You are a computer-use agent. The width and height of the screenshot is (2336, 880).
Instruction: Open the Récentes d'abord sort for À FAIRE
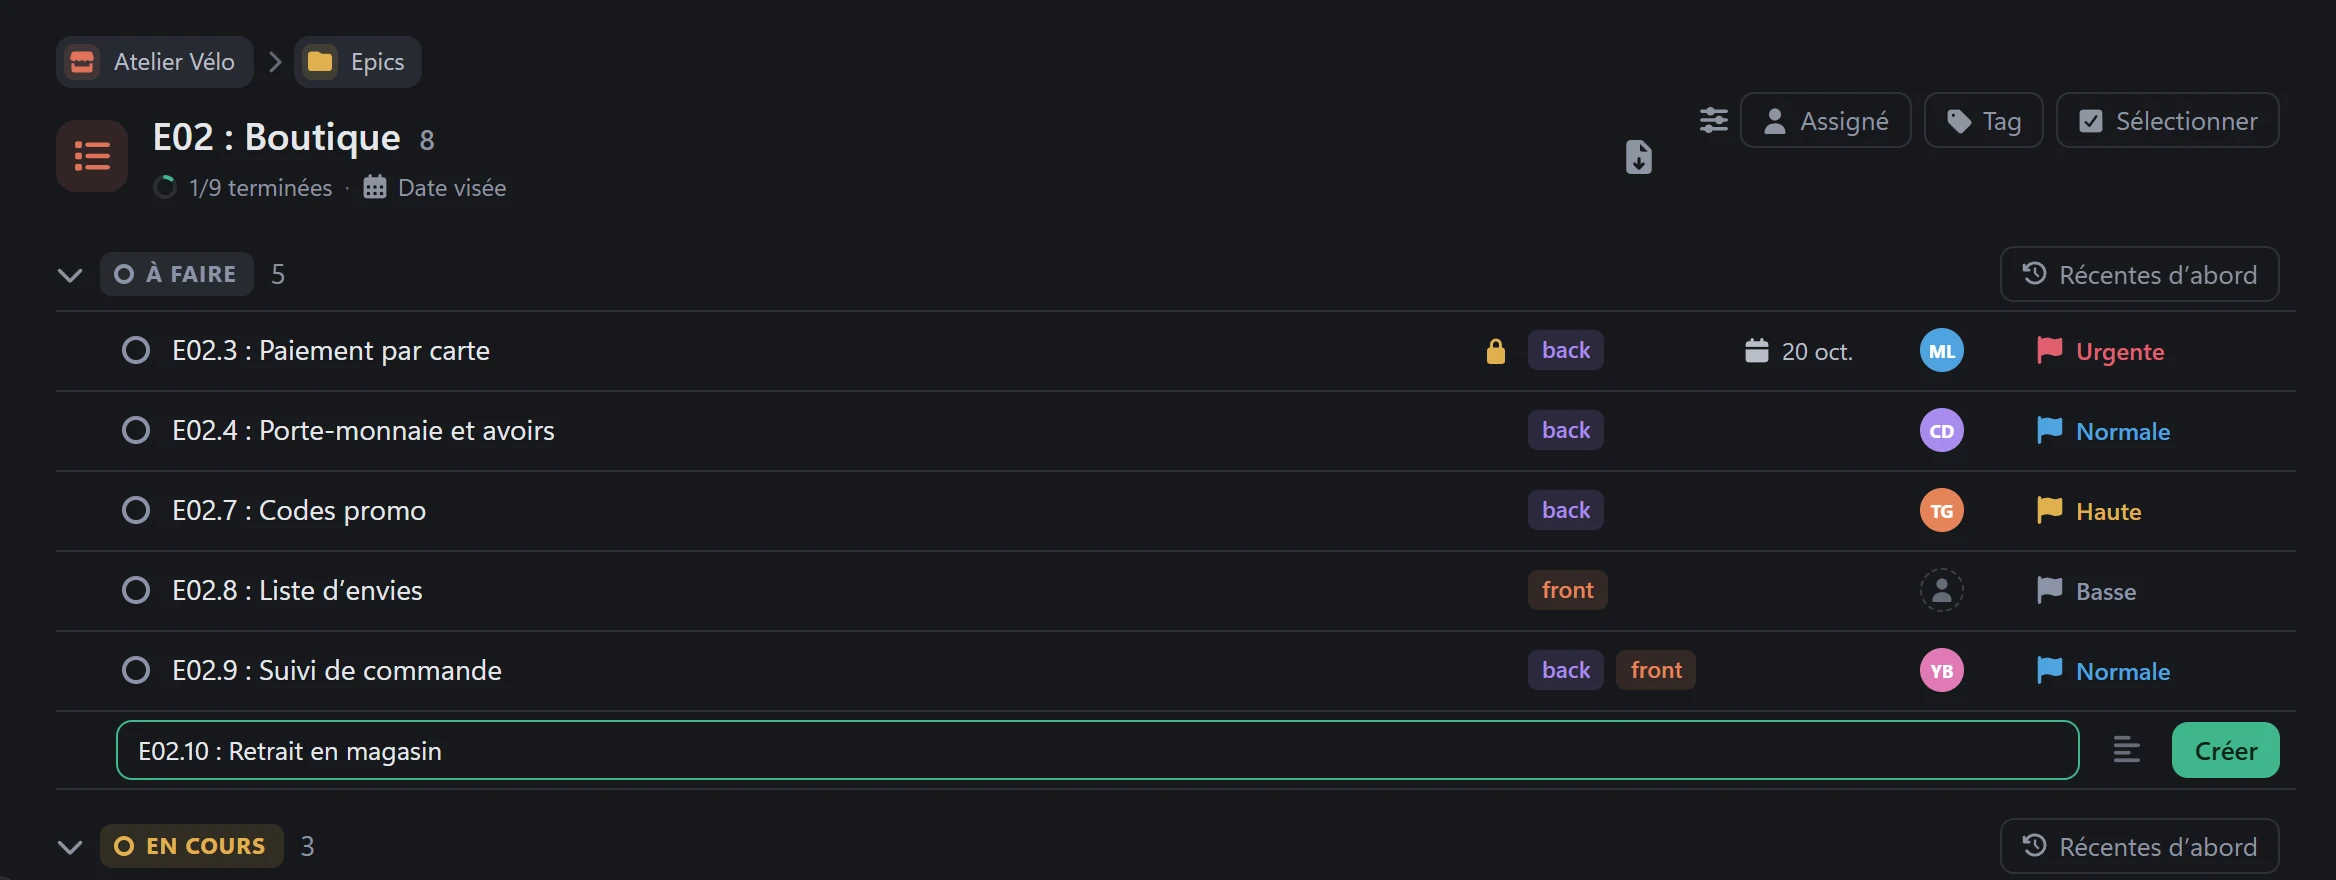(2139, 275)
